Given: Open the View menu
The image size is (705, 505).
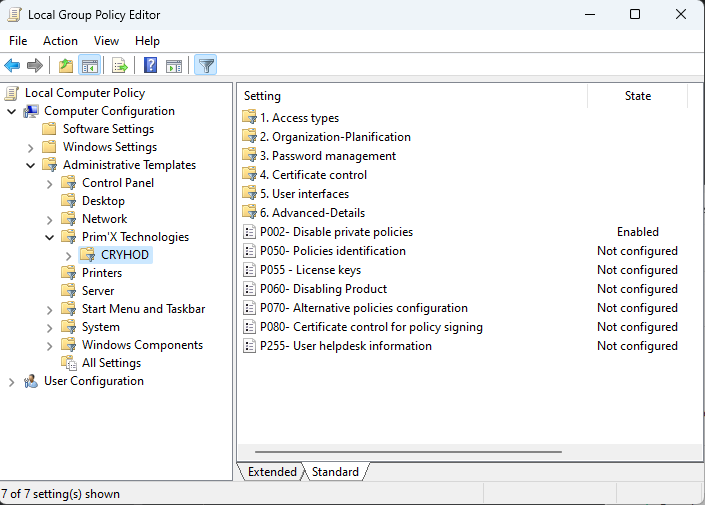Looking at the screenshot, I should [x=106, y=41].
